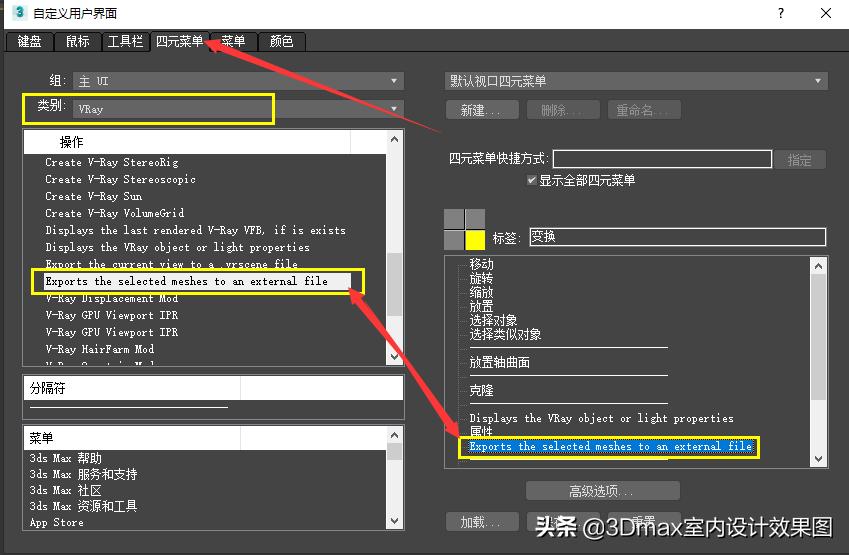Select Exports selected meshes in action list
849x555 pixels.
point(198,281)
